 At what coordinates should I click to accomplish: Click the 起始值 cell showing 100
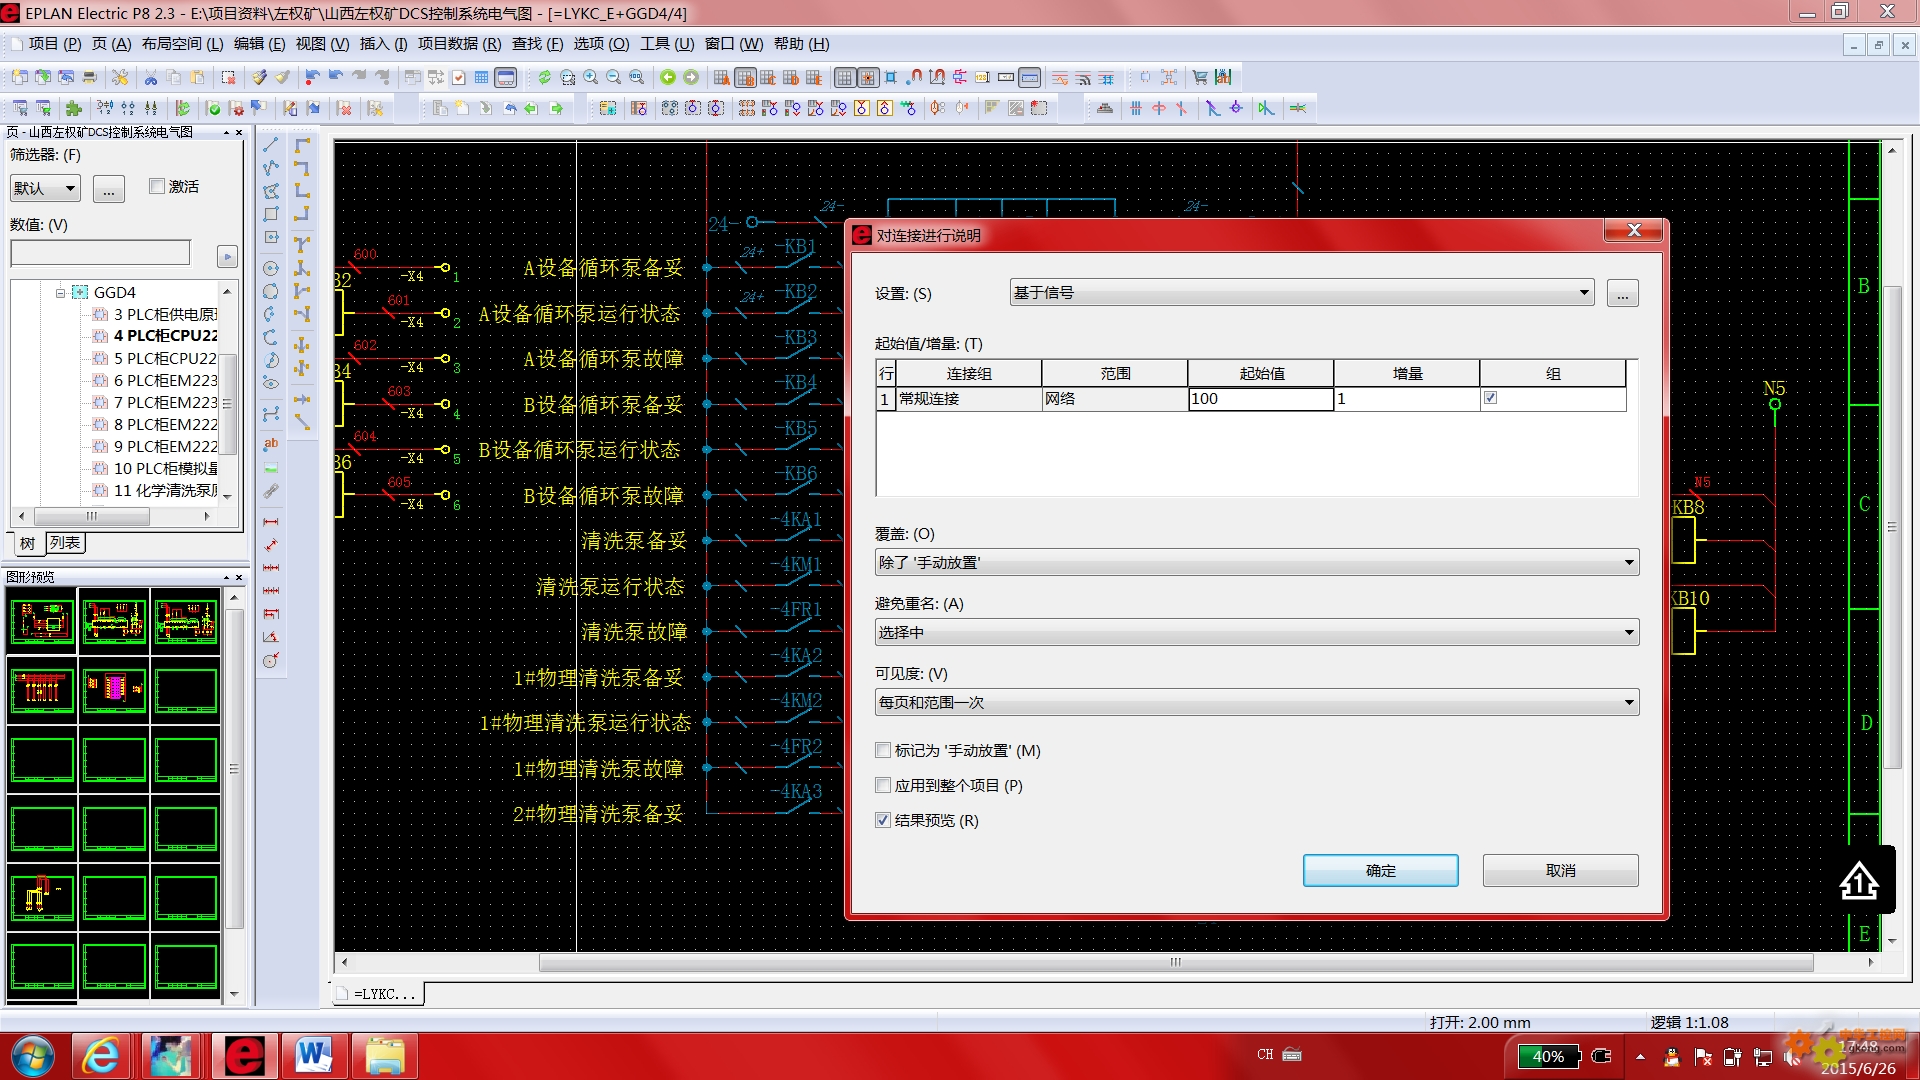click(x=1260, y=399)
